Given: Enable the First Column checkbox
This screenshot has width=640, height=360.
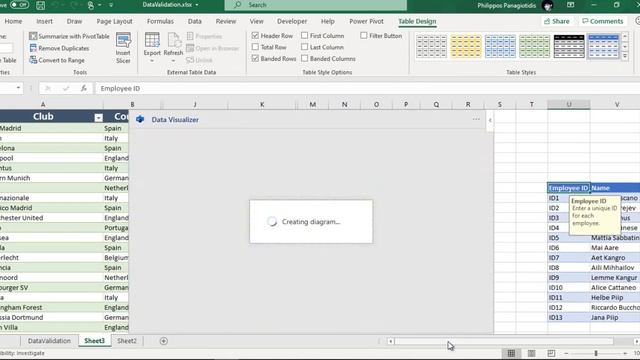Looking at the screenshot, I should point(304,36).
